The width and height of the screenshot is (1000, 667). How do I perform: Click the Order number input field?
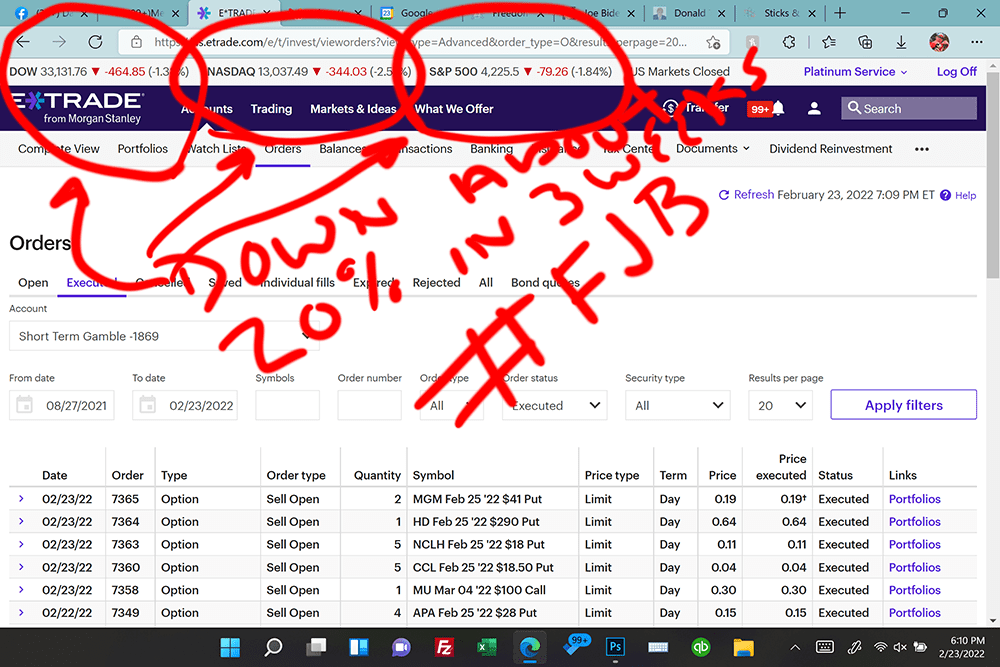pos(370,405)
